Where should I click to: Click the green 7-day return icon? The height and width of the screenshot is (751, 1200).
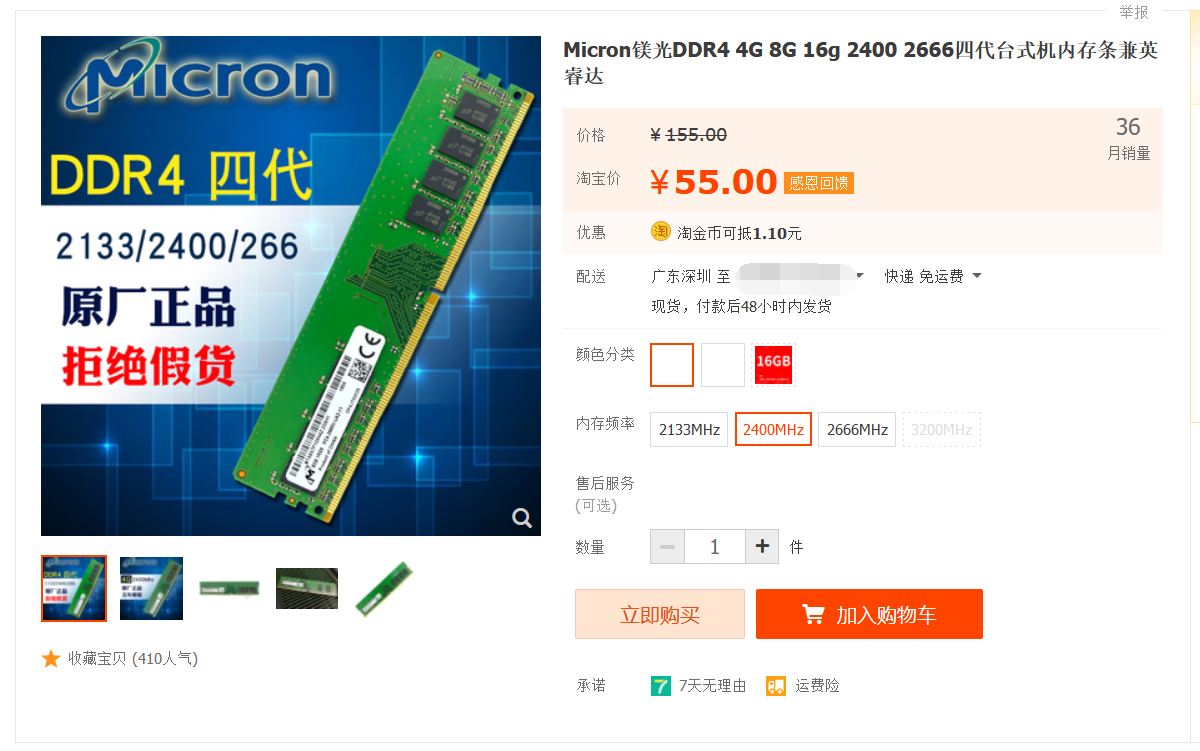click(x=661, y=685)
